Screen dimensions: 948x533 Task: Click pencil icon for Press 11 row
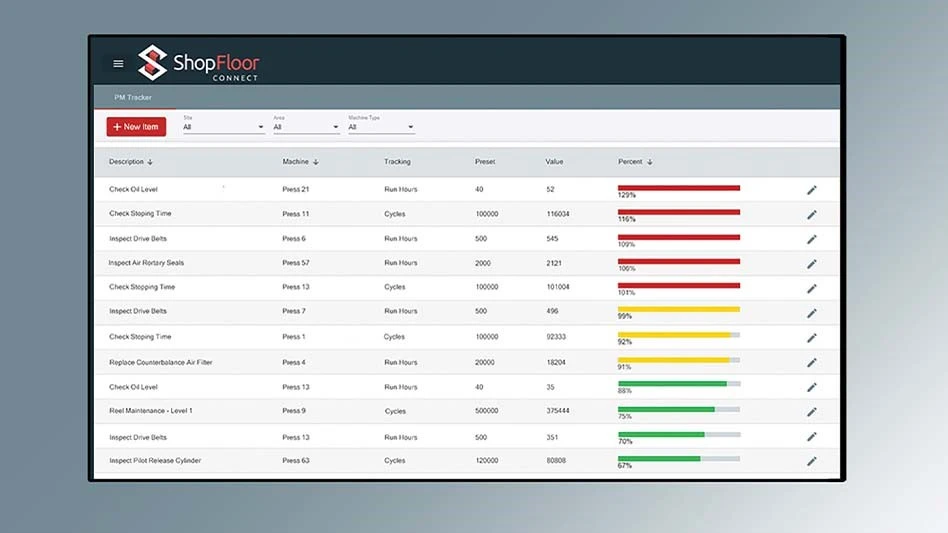click(x=812, y=214)
